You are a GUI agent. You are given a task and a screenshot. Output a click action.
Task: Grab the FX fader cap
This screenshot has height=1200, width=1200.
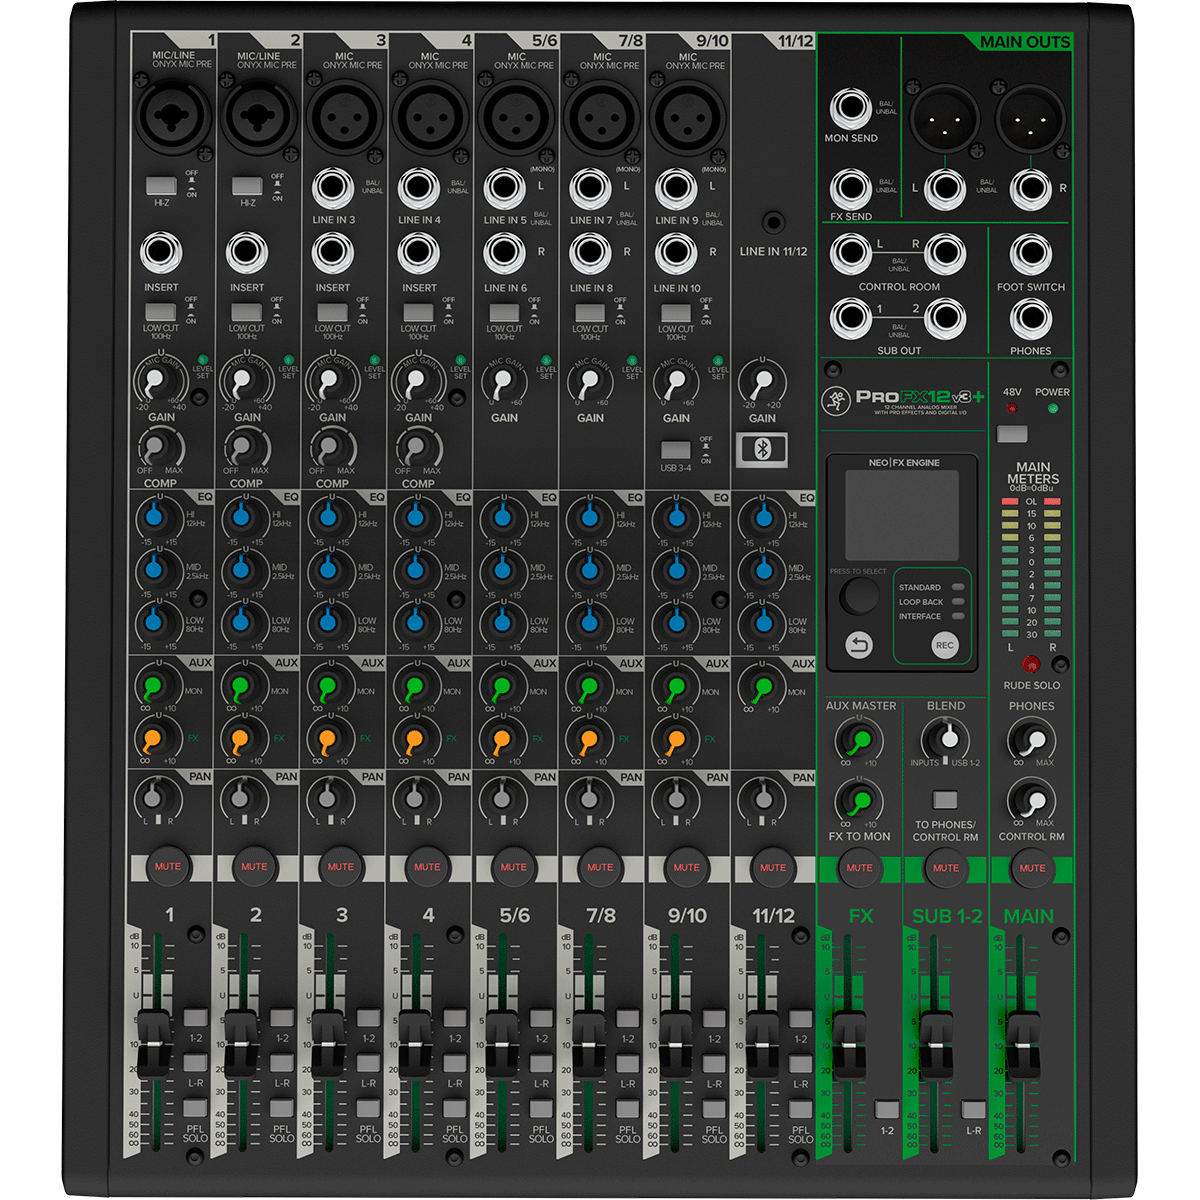pyautogui.click(x=850, y=1045)
